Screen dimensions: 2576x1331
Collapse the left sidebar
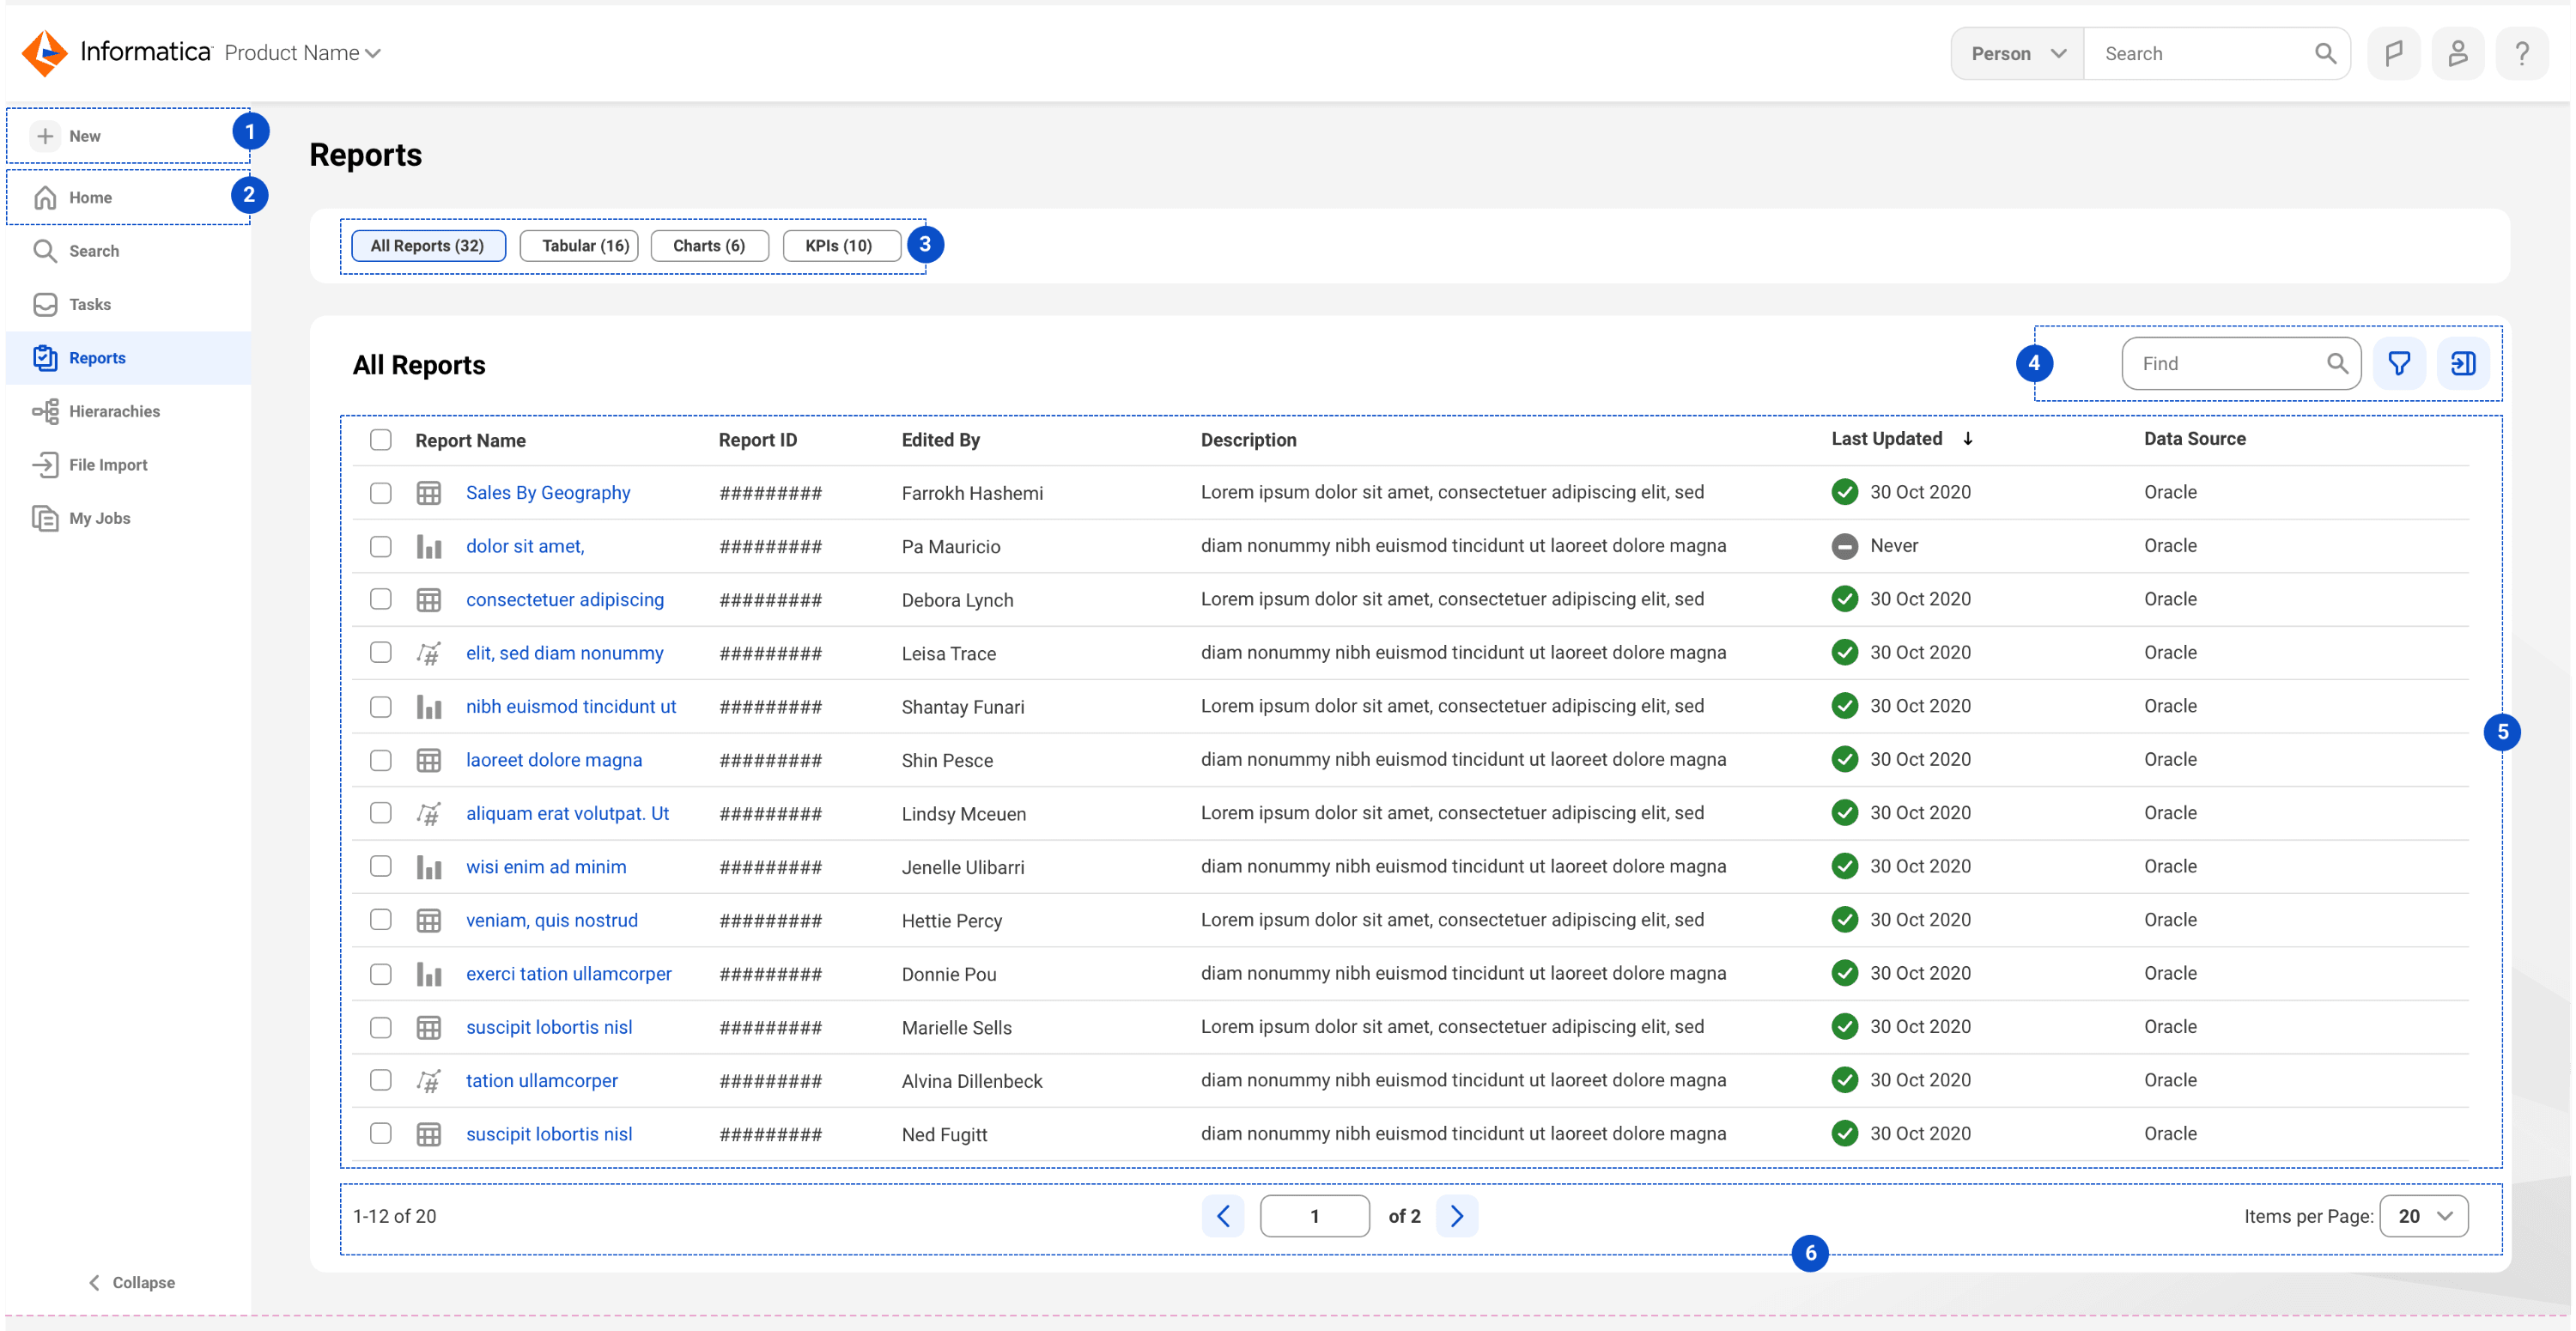(131, 1282)
